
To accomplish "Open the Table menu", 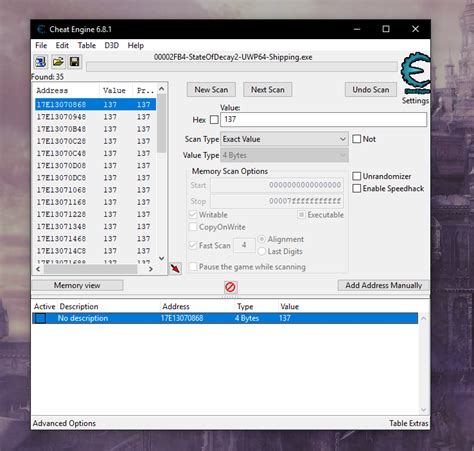I will [x=87, y=45].
